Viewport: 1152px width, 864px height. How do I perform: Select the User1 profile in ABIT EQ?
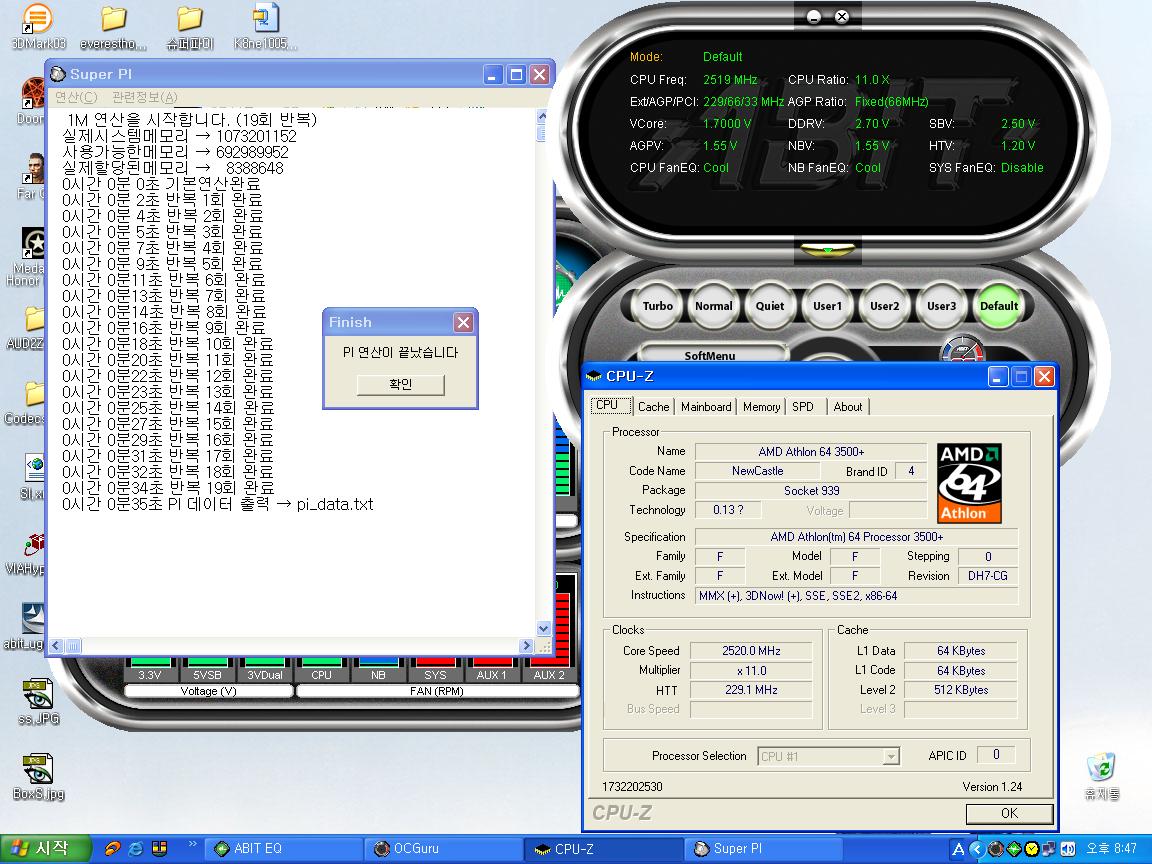(827, 306)
